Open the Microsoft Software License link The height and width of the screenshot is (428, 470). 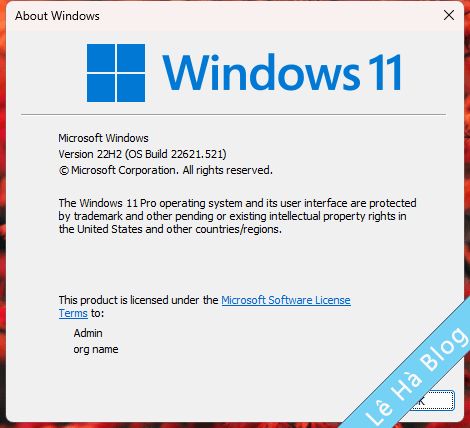pyautogui.click(x=286, y=300)
